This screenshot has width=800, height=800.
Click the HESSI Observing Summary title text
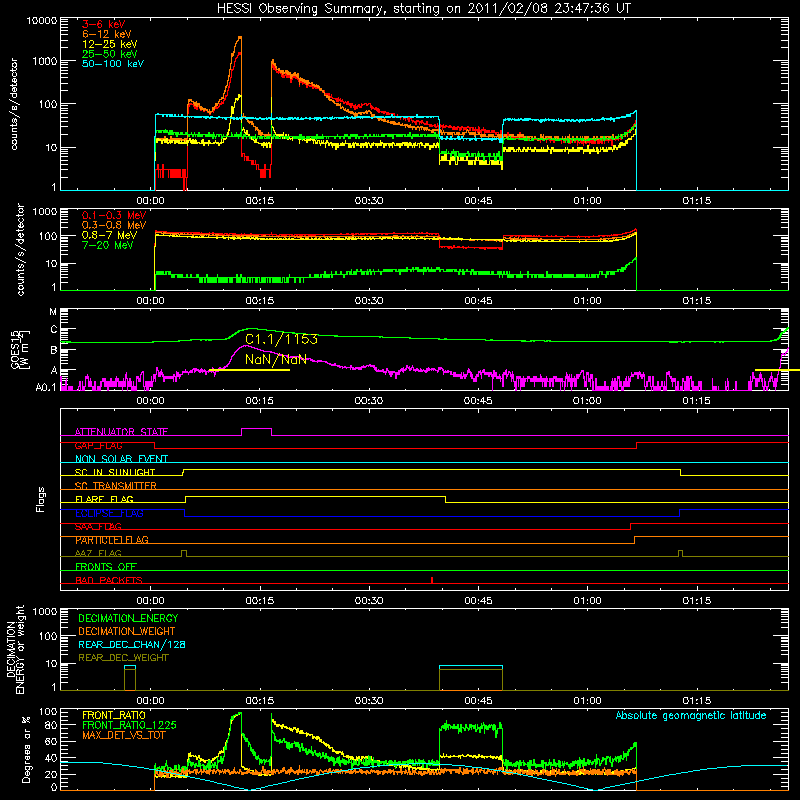tap(423, 9)
